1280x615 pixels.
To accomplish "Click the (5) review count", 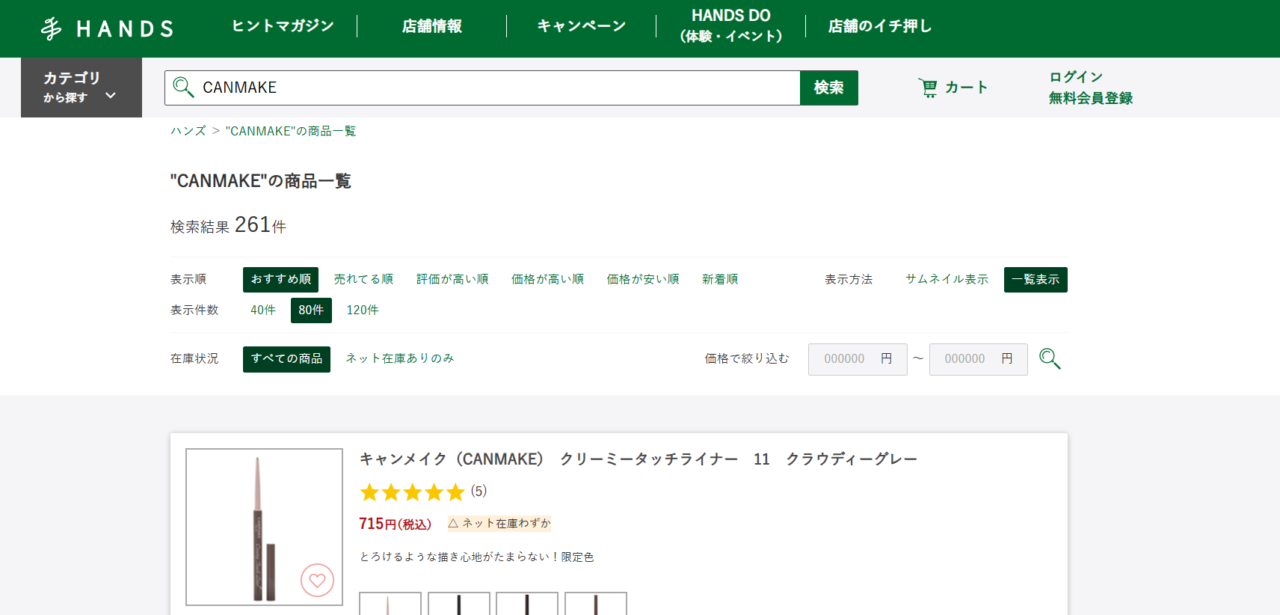I will pyautogui.click(x=479, y=491).
